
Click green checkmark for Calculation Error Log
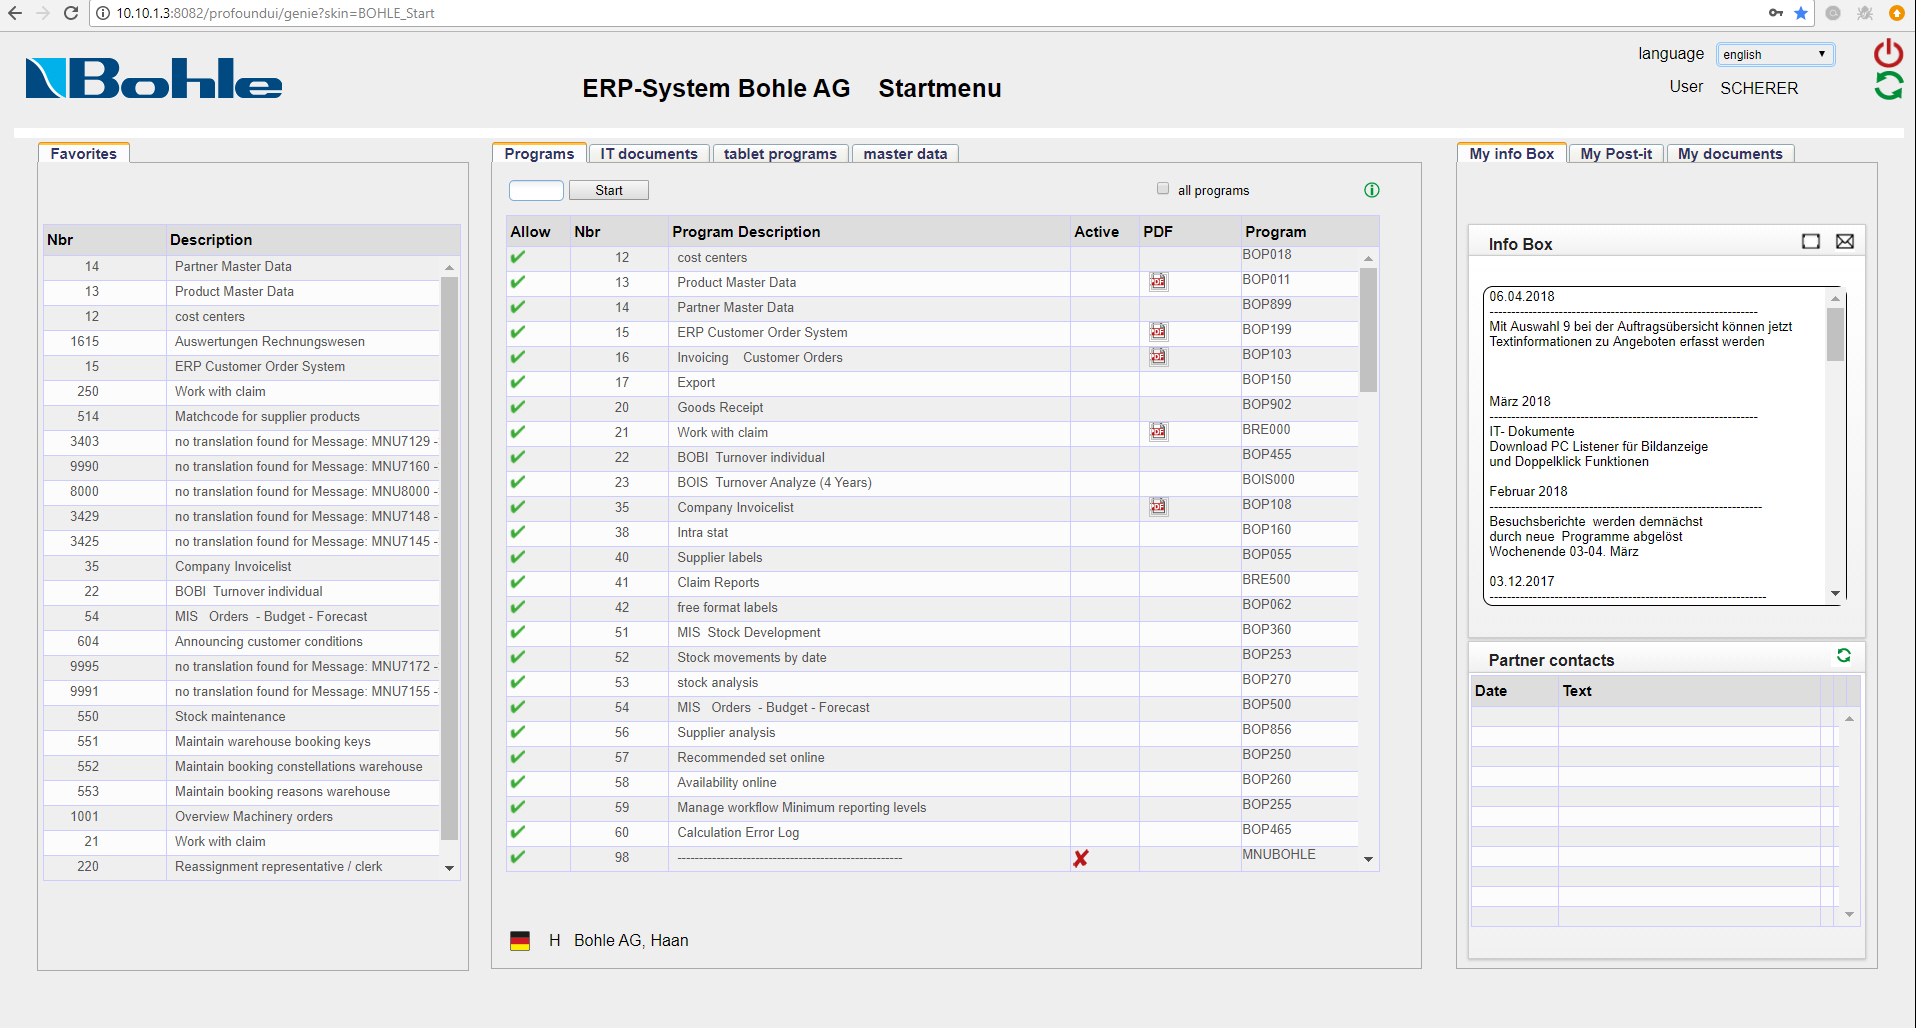tap(518, 832)
